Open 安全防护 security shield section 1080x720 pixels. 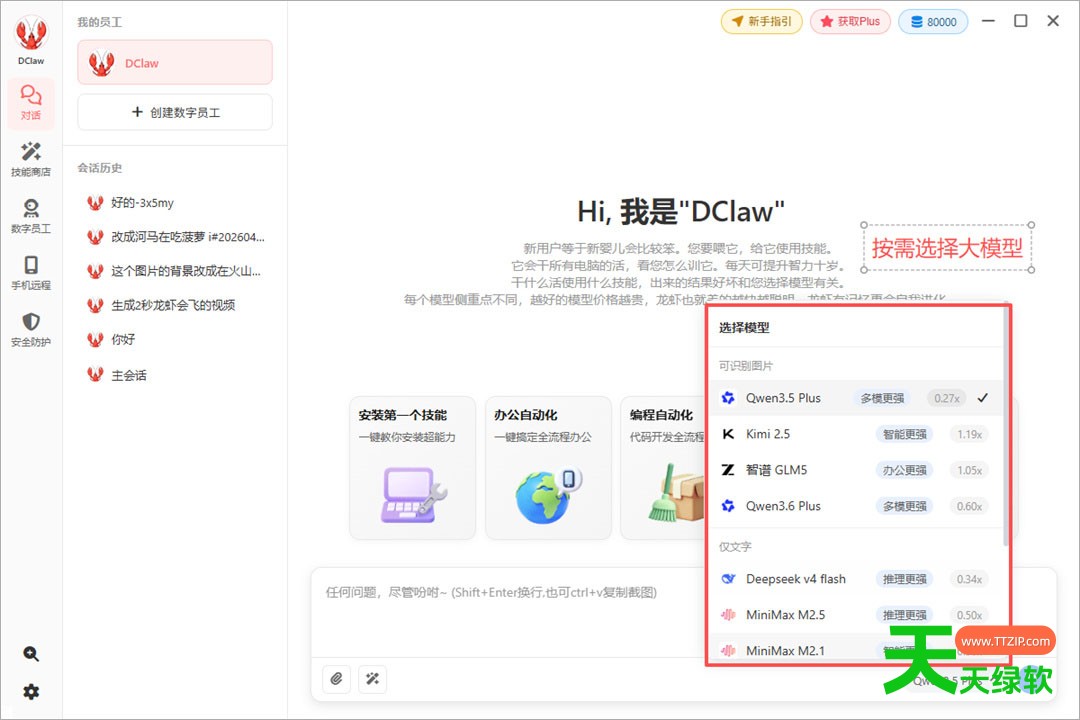click(x=31, y=329)
